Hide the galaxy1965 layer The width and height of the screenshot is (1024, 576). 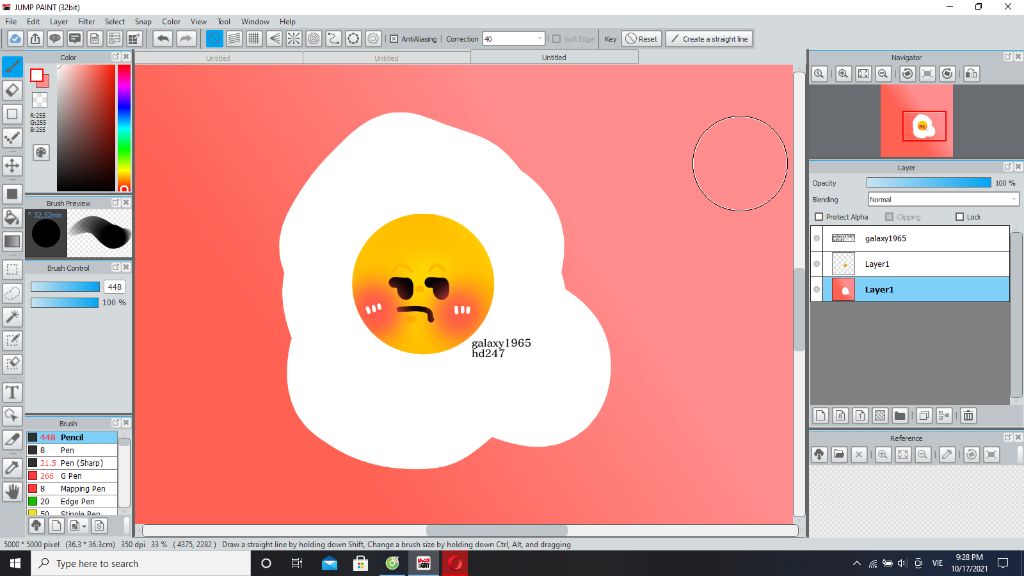coord(817,238)
